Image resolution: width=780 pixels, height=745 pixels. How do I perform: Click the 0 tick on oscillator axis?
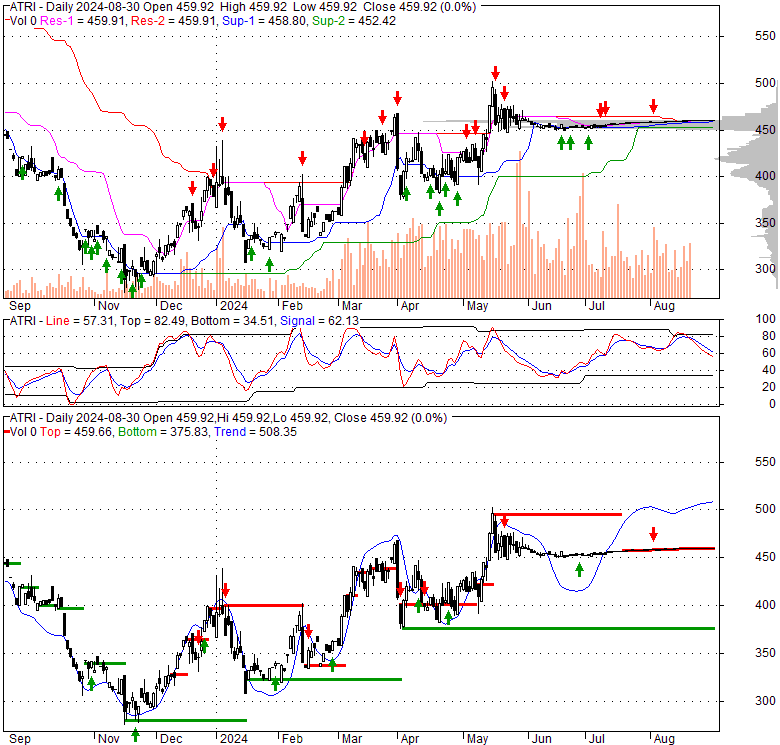772,404
